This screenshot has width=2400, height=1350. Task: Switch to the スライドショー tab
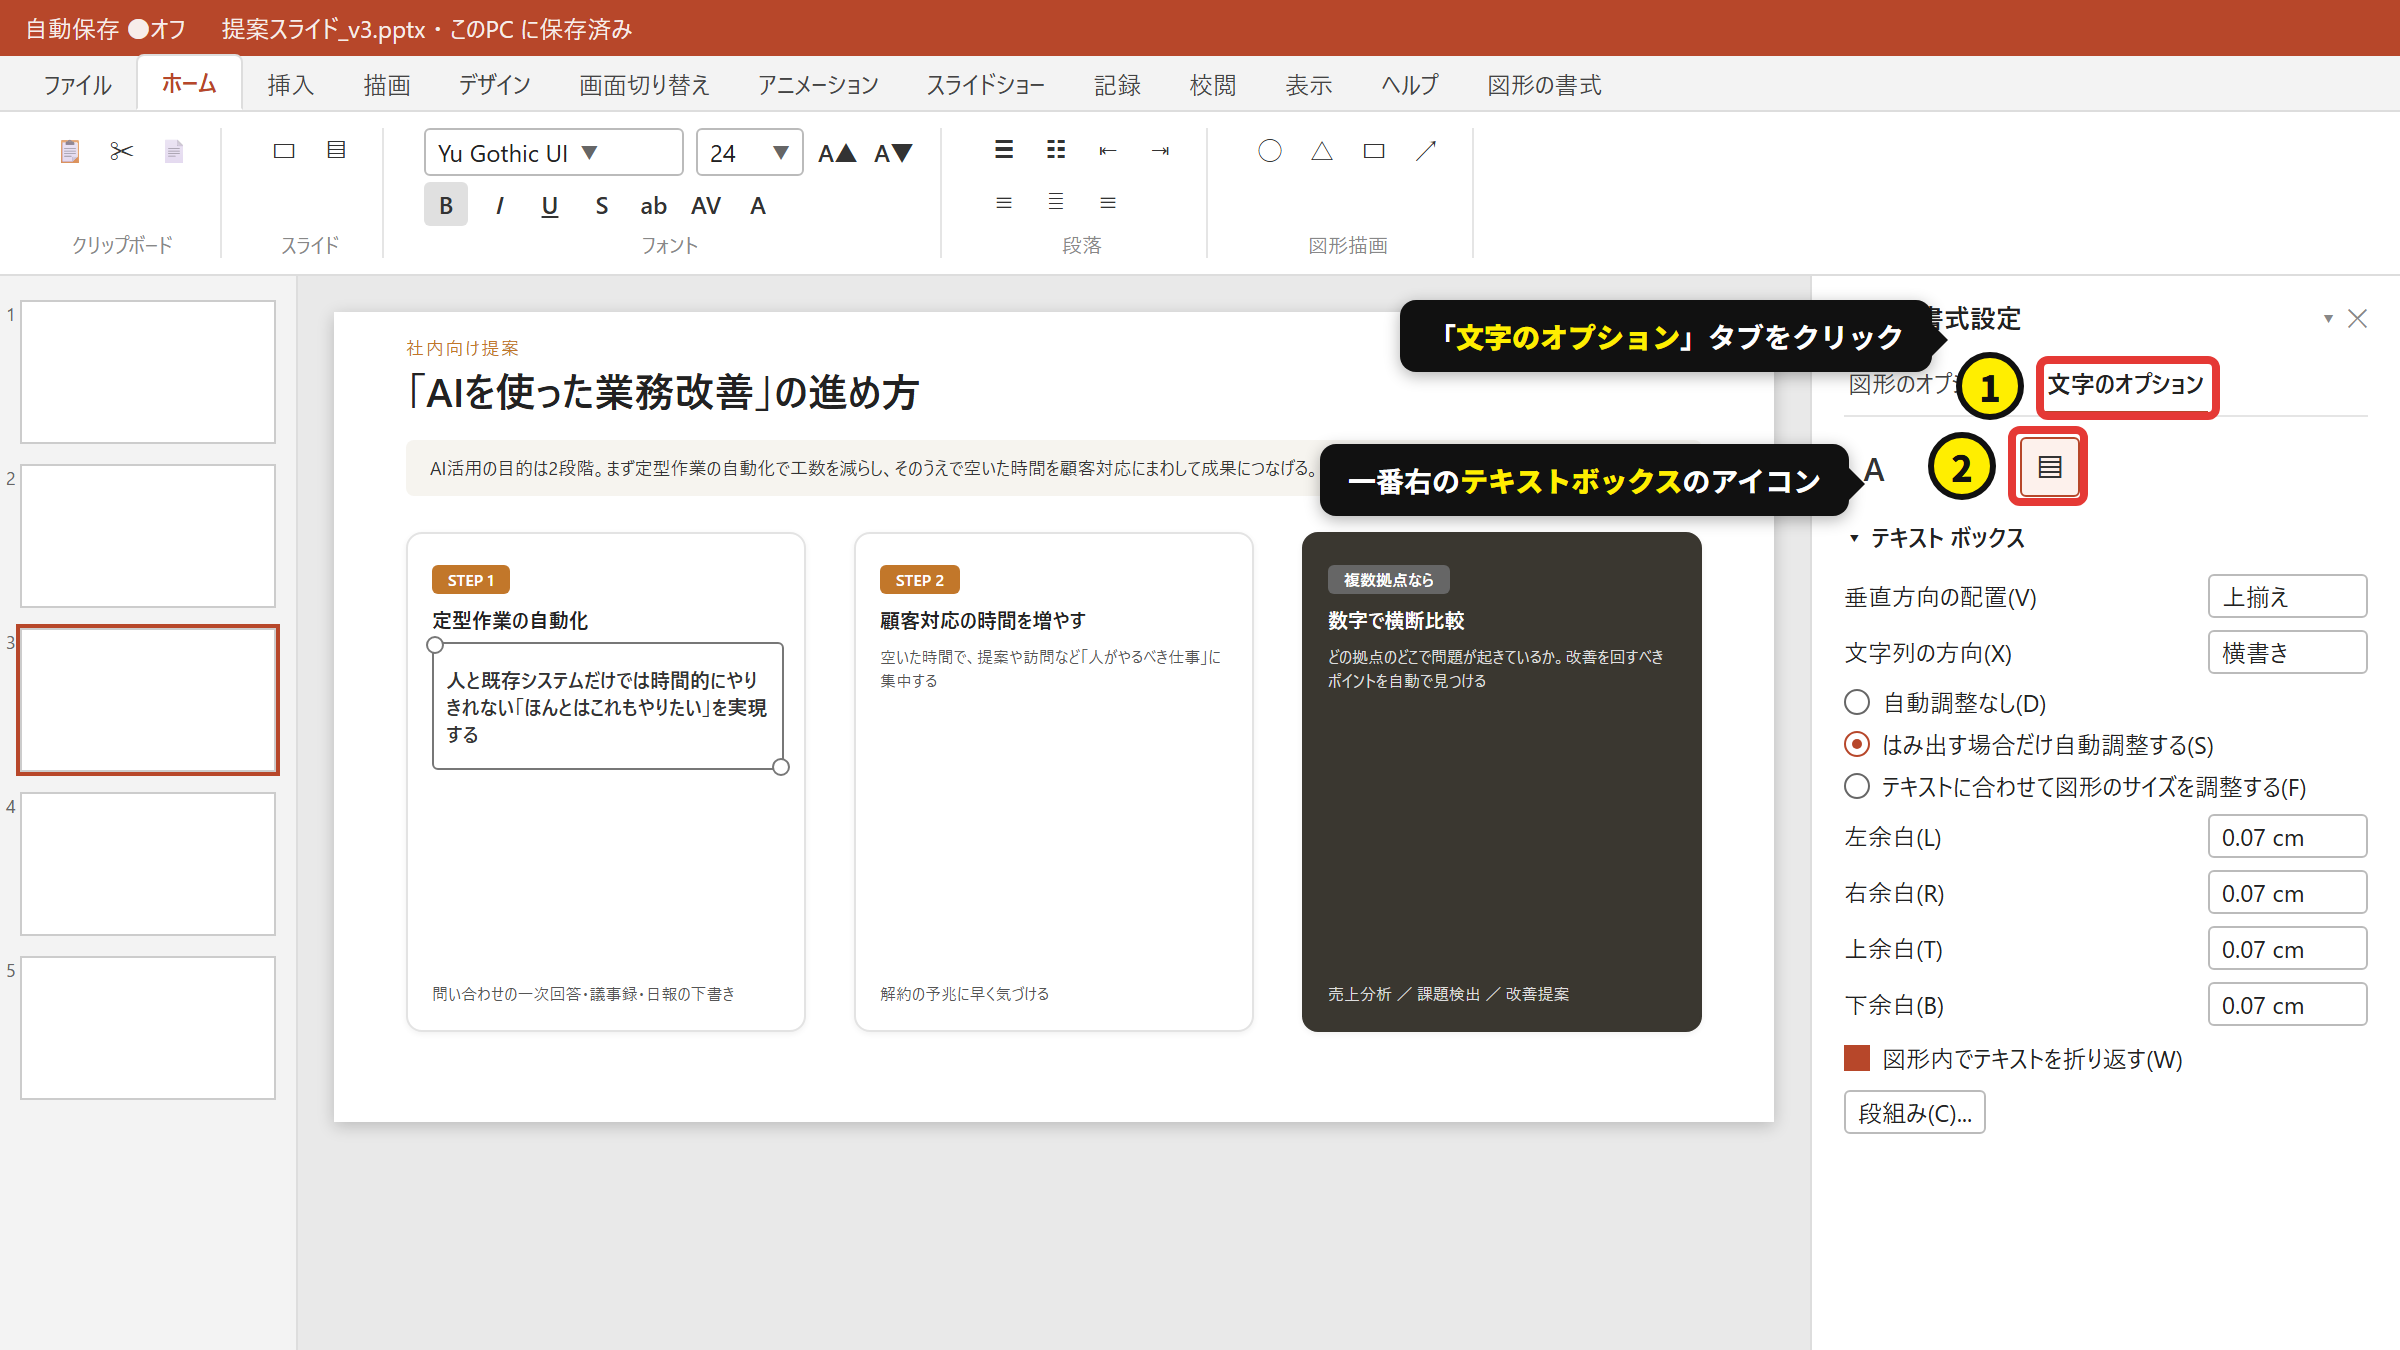[986, 85]
